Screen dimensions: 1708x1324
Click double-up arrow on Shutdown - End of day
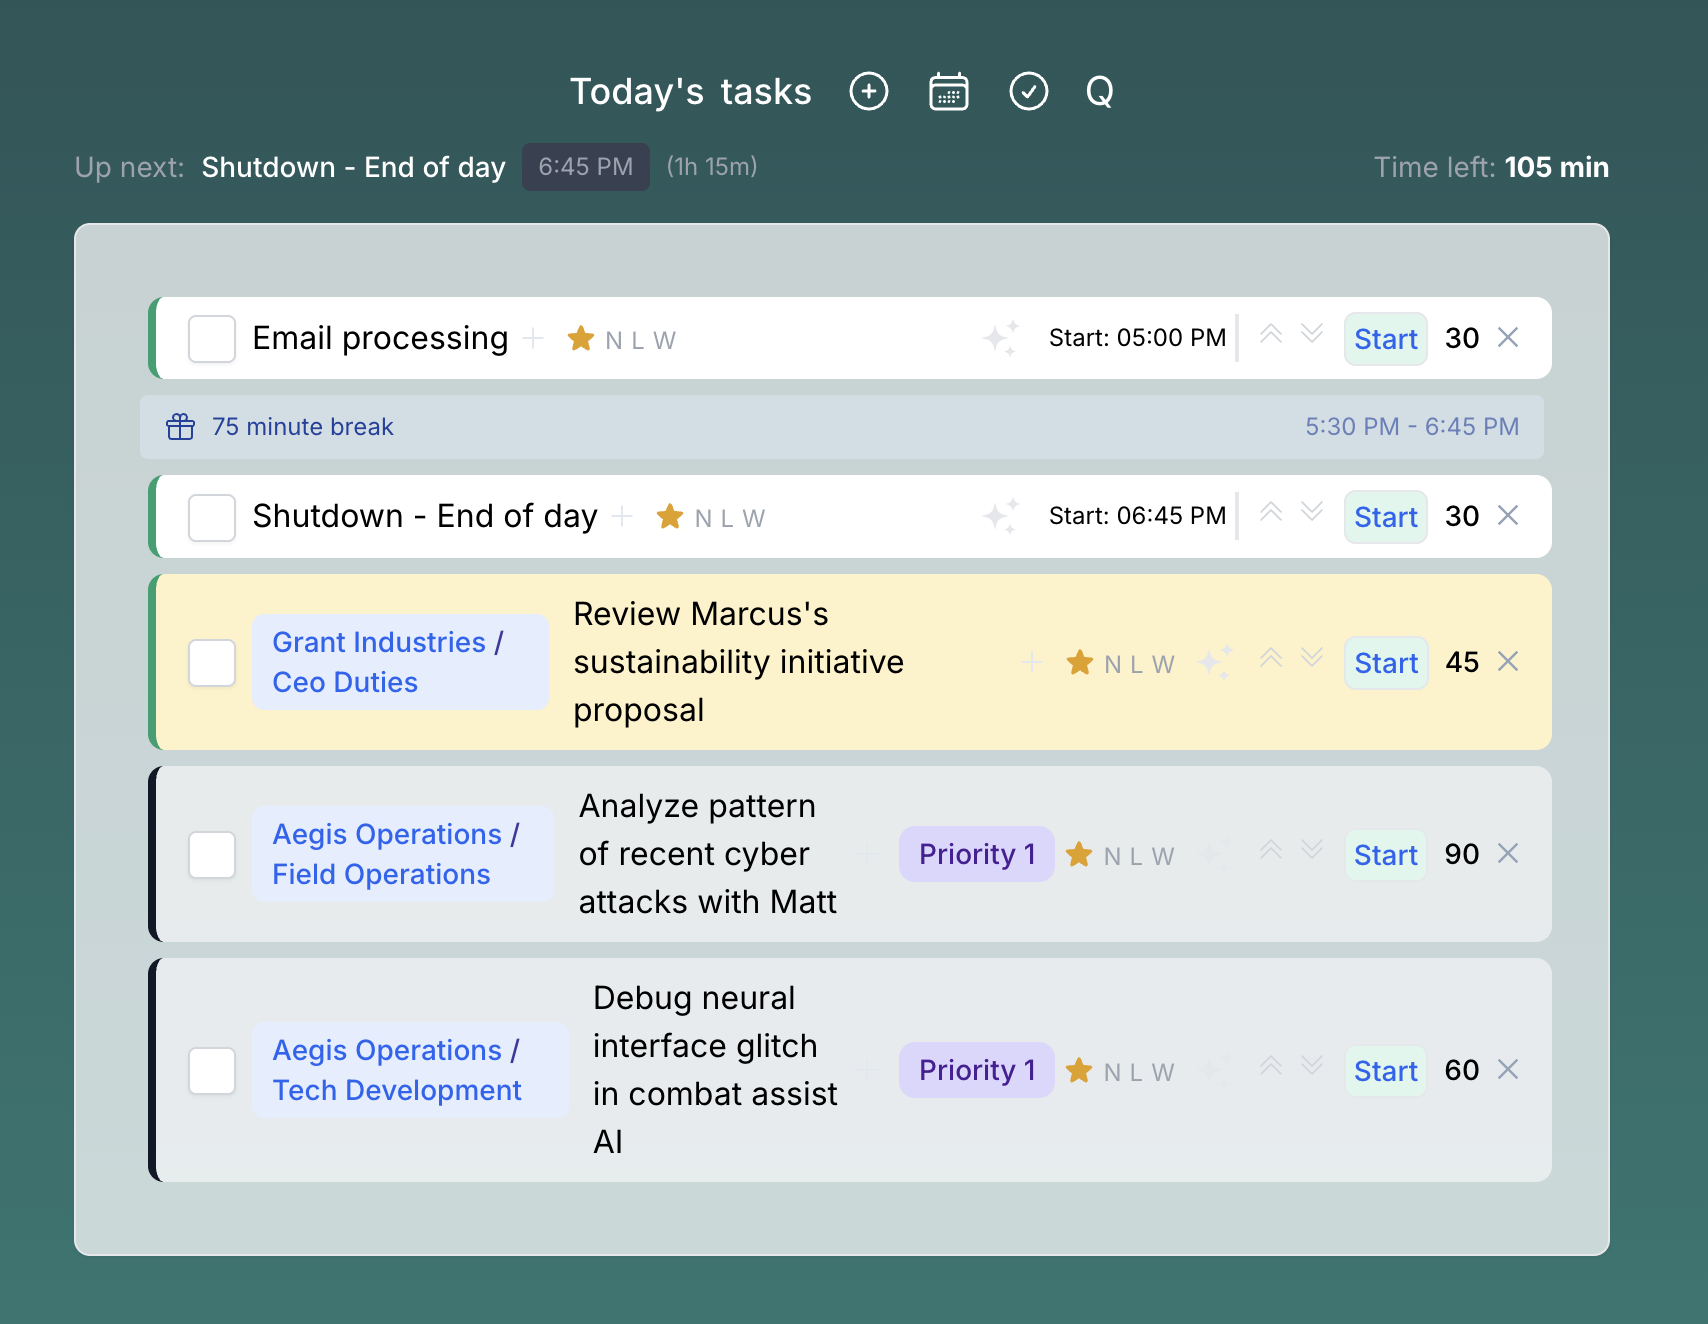1271,512
